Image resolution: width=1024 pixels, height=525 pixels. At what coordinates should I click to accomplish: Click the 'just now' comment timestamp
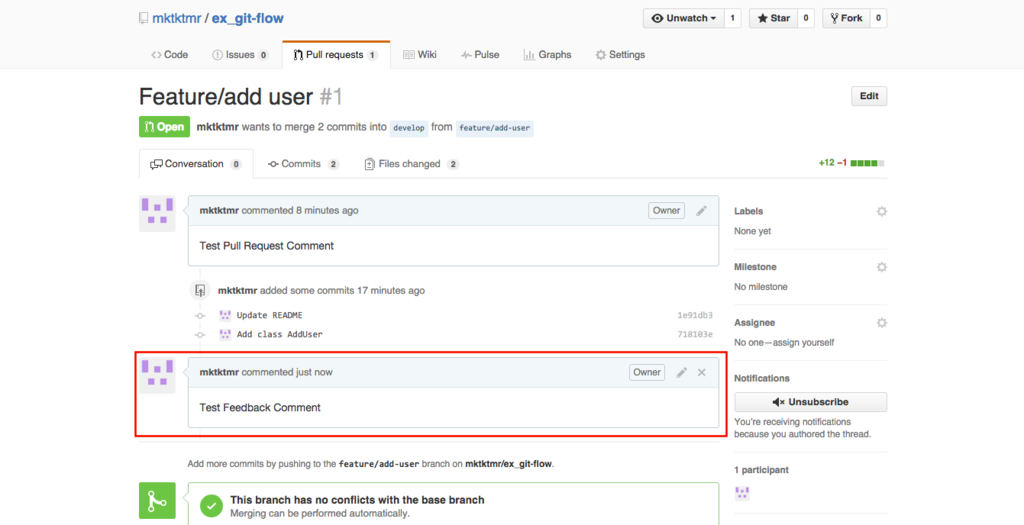pyautogui.click(x=314, y=372)
